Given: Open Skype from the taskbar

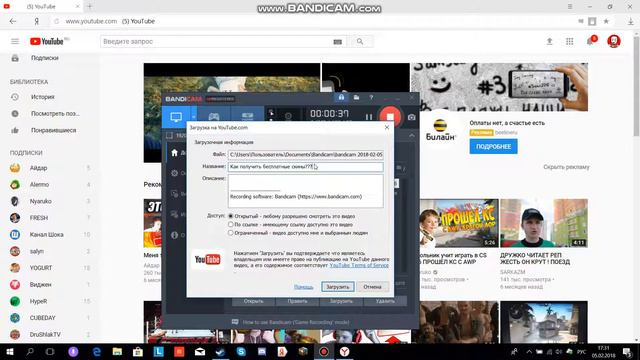Looking at the screenshot, I should tap(241, 351).
